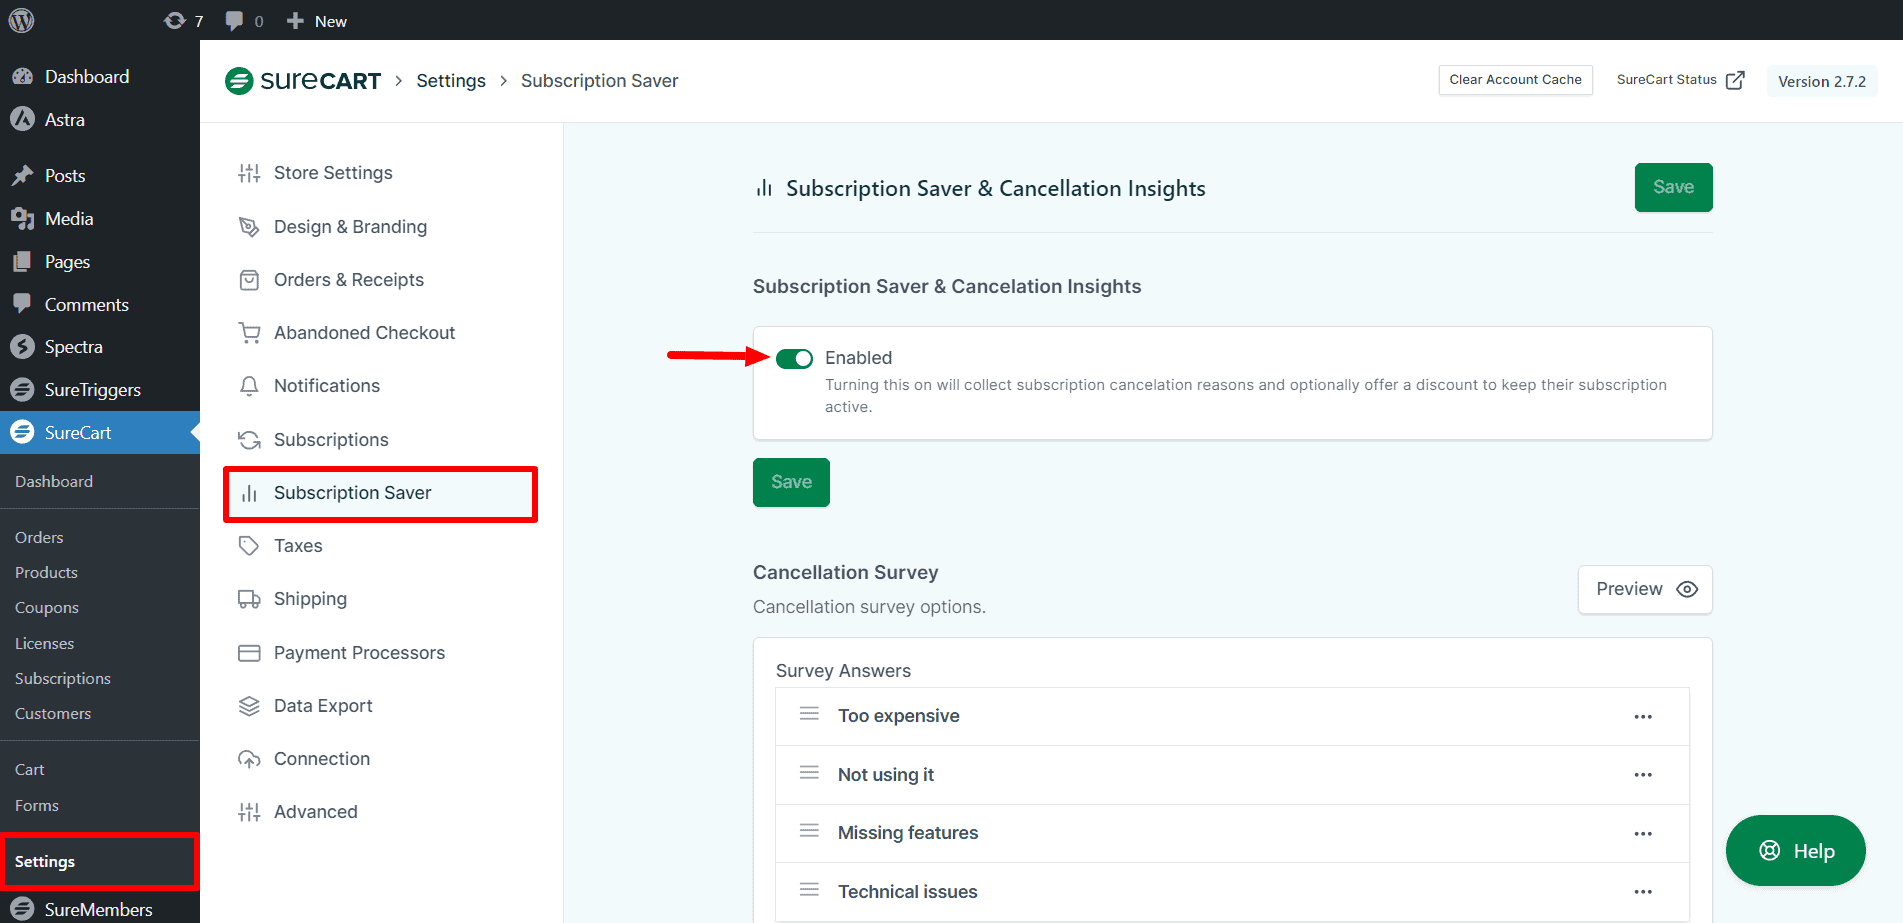This screenshot has width=1903, height=923.
Task: Open Payment Processors via its card icon
Action: pos(249,652)
